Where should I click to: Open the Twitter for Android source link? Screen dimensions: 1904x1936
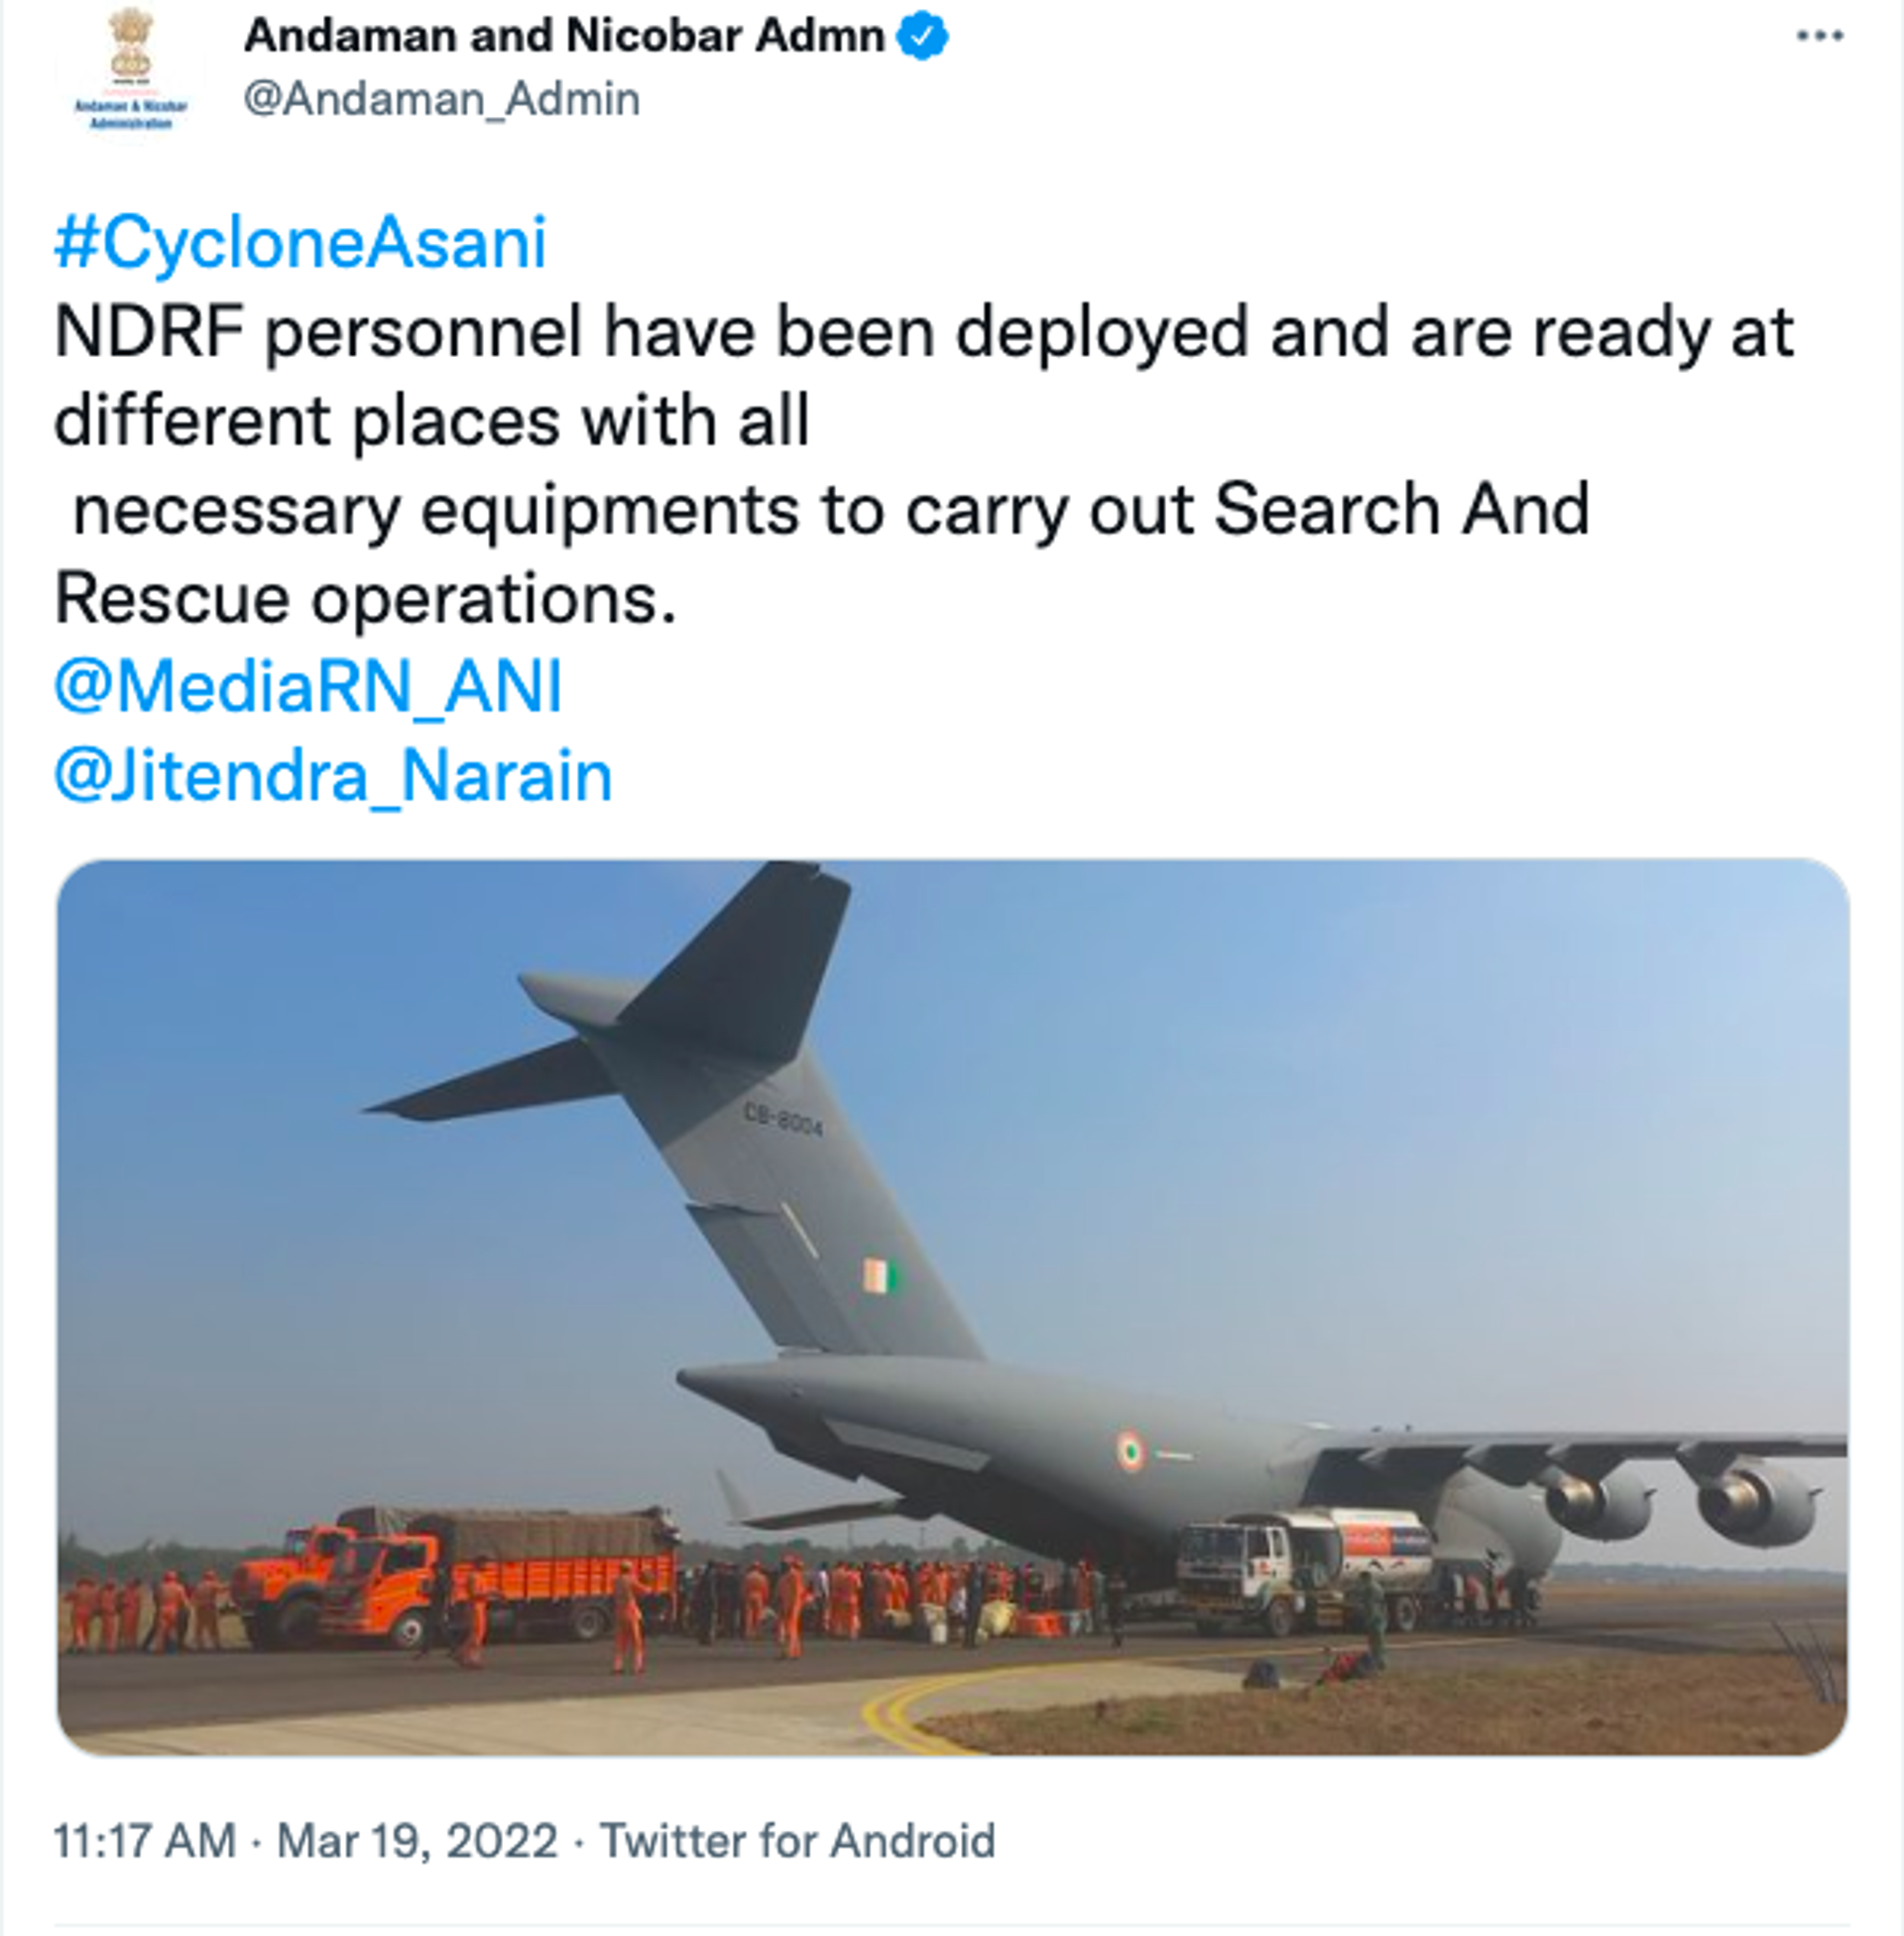coord(797,1841)
